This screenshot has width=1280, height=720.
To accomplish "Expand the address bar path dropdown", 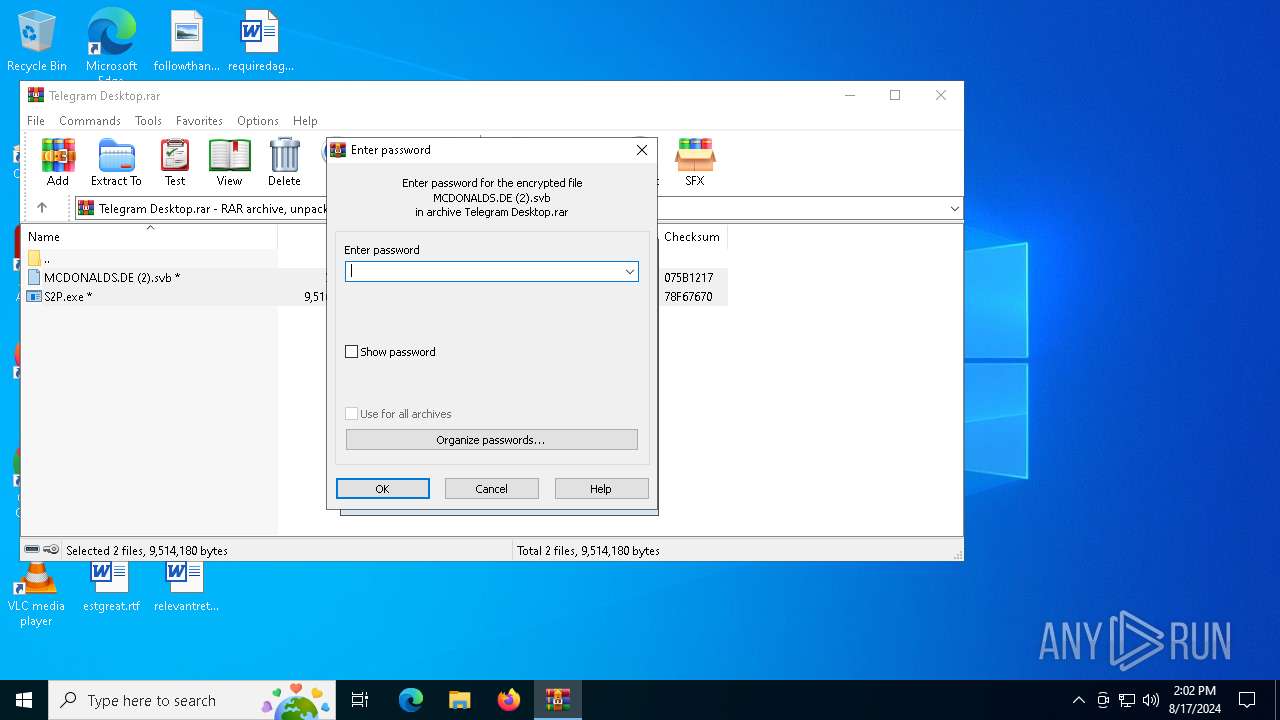I will [x=954, y=209].
